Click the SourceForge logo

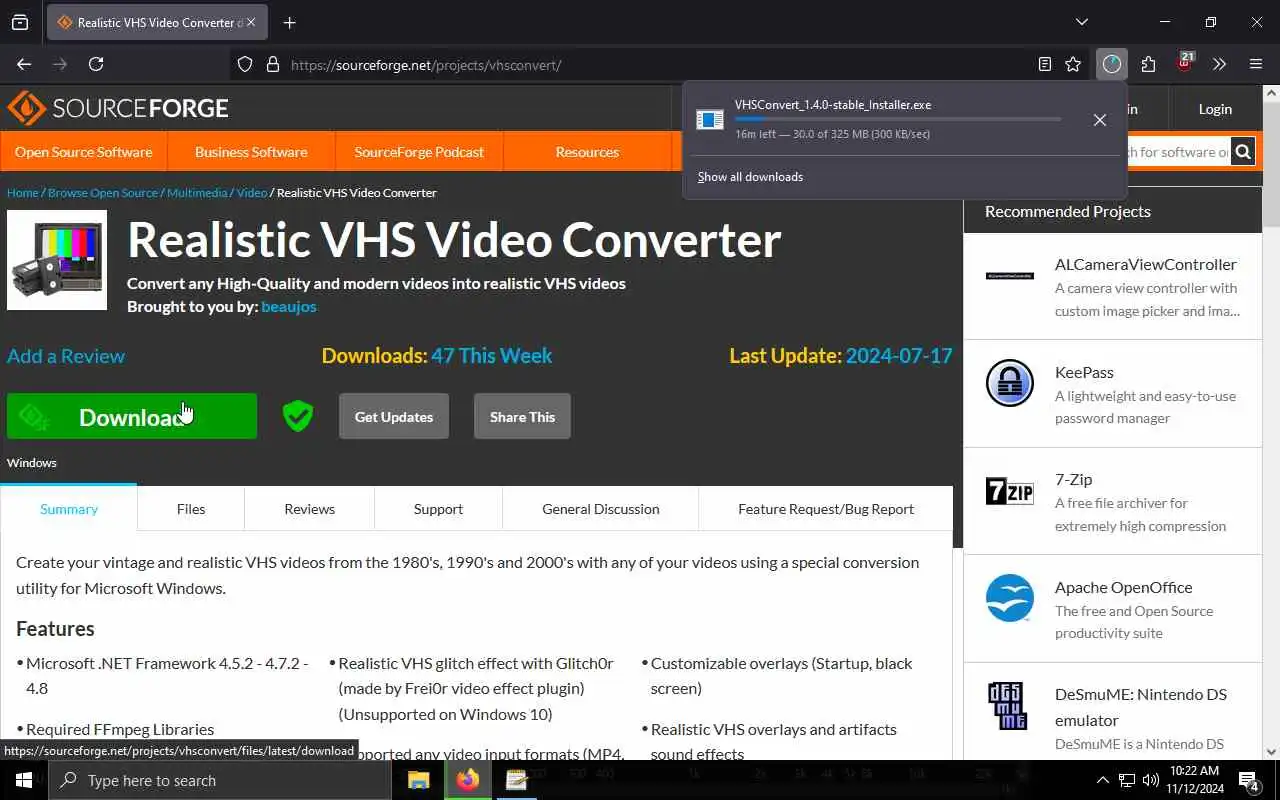(118, 108)
